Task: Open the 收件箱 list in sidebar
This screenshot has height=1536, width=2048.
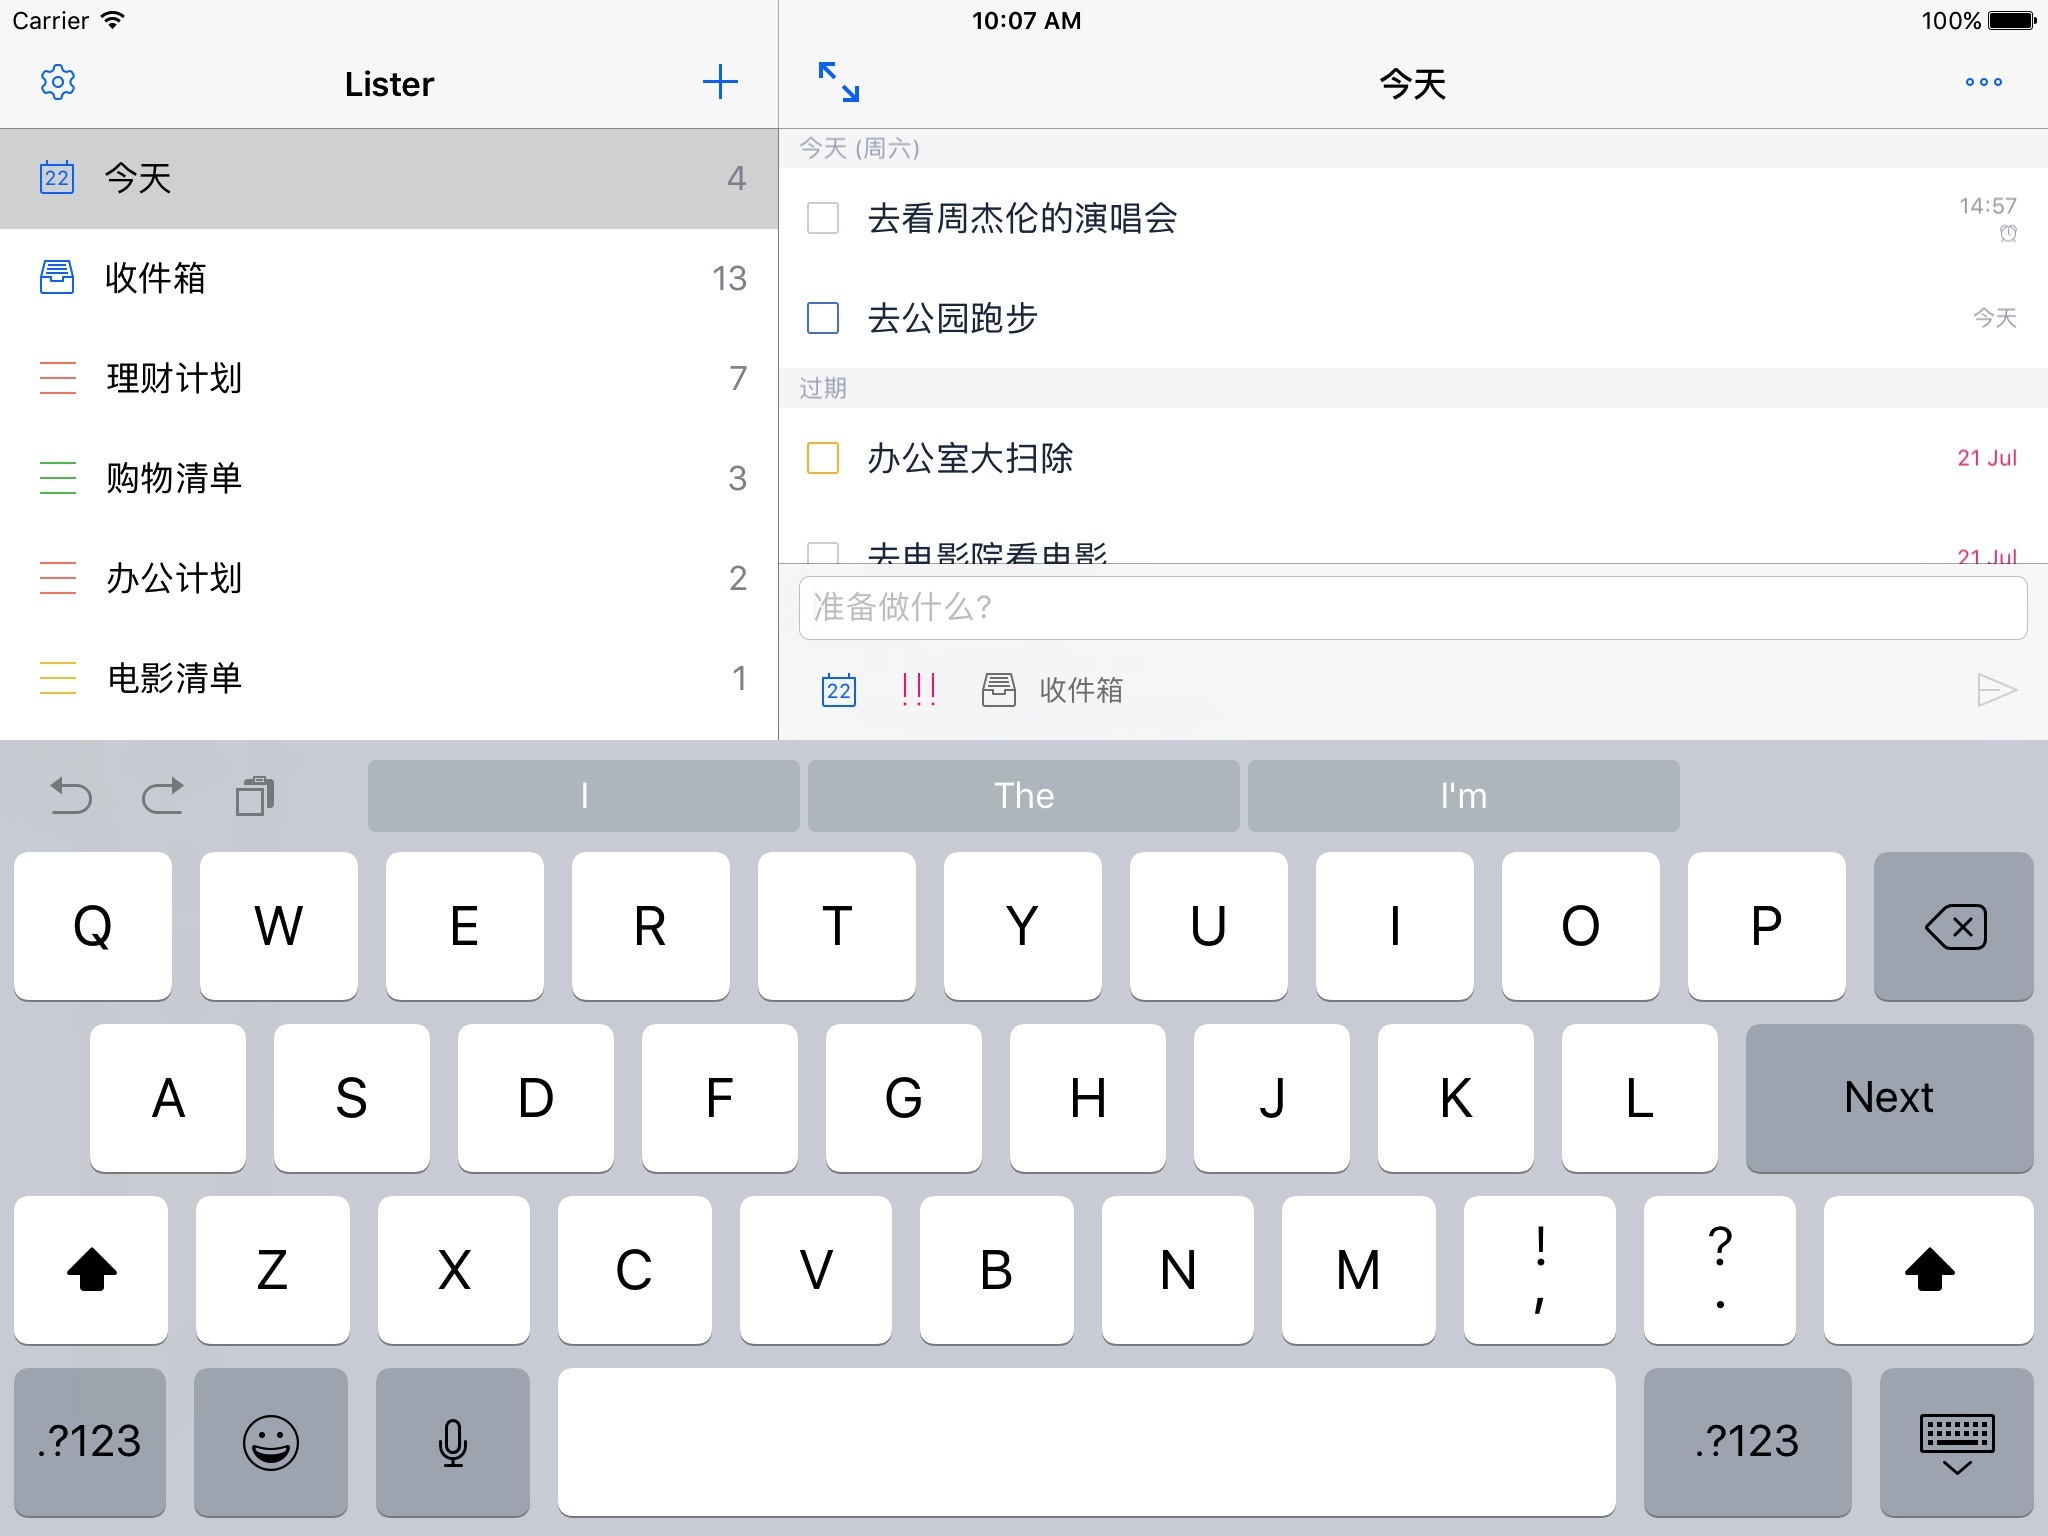Action: pyautogui.click(x=389, y=278)
